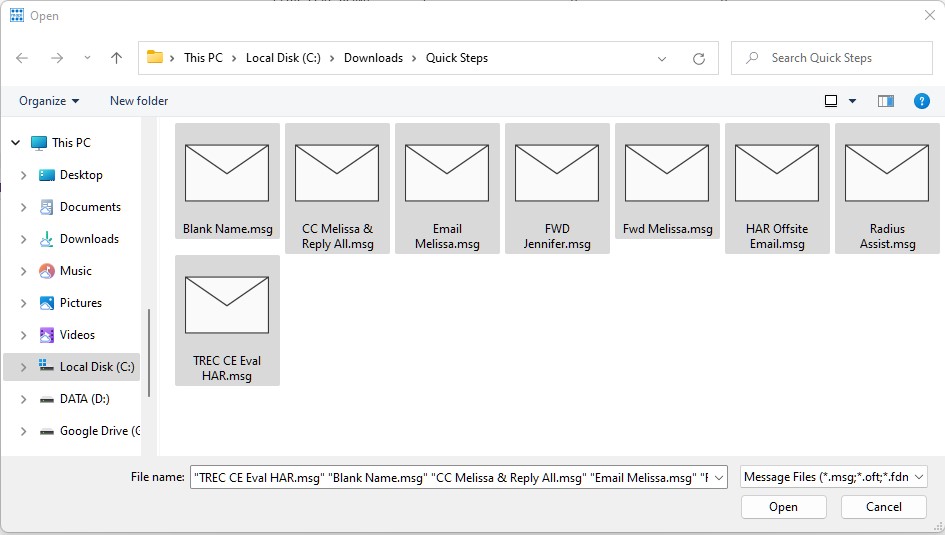The height and width of the screenshot is (535, 945).
Task: Expand the DATA (D:) node
Action: 24,399
